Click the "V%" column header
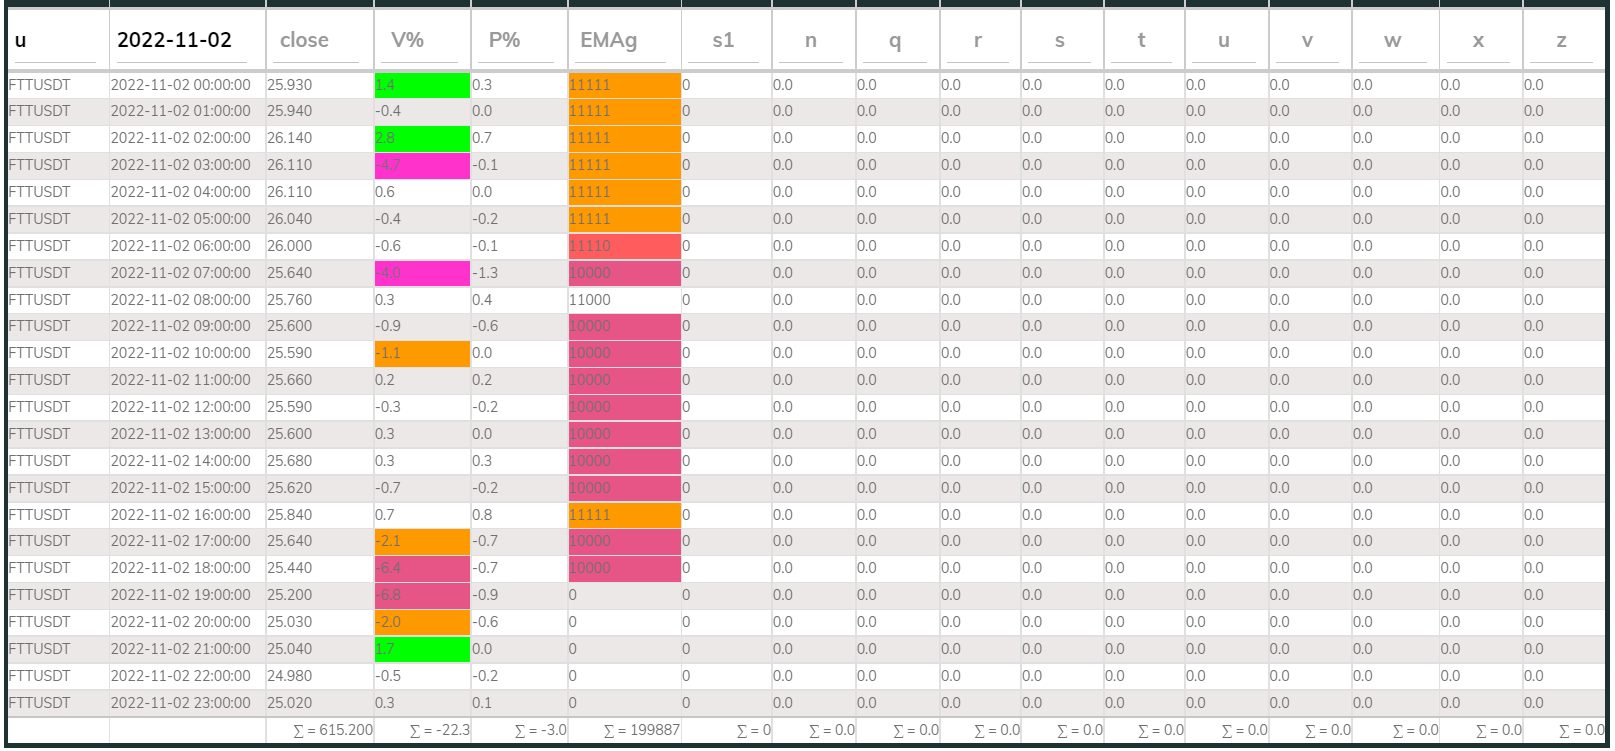This screenshot has height=751, width=1615. [x=407, y=40]
